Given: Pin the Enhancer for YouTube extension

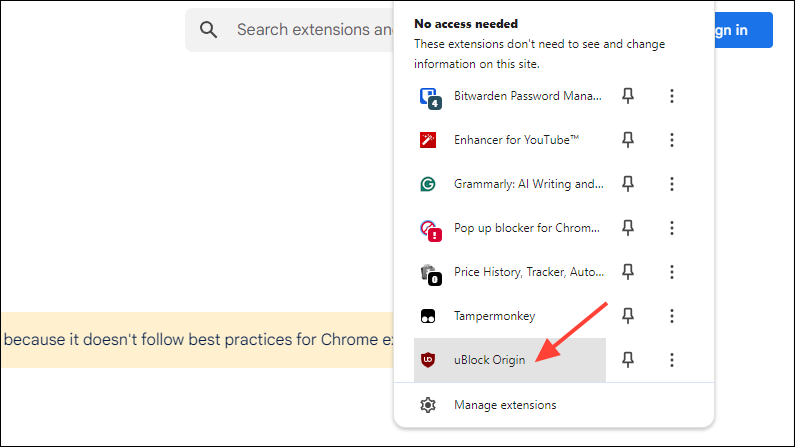Looking at the screenshot, I should [628, 140].
